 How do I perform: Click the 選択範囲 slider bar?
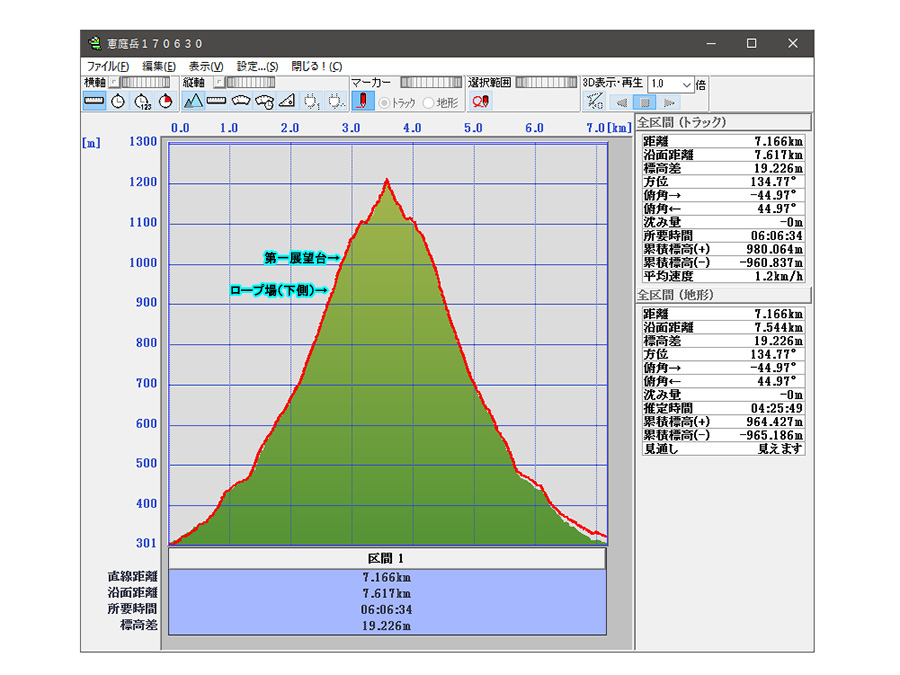coord(546,83)
